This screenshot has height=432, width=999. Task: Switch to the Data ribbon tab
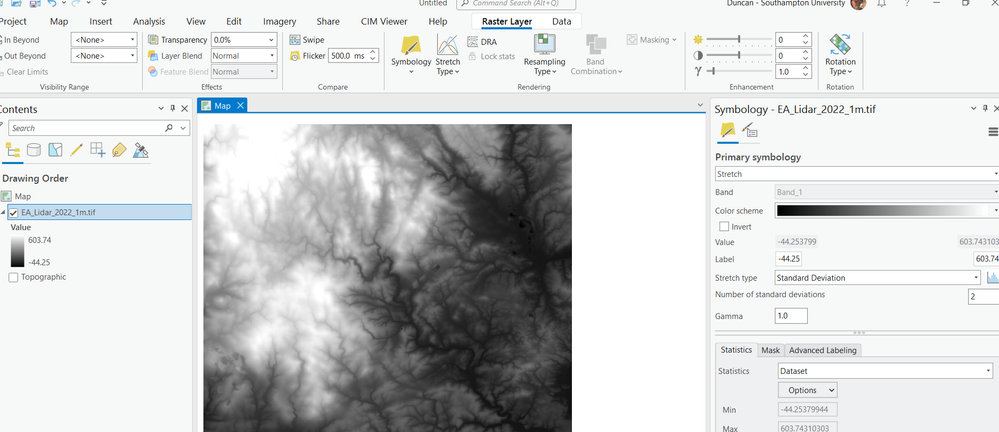point(561,22)
